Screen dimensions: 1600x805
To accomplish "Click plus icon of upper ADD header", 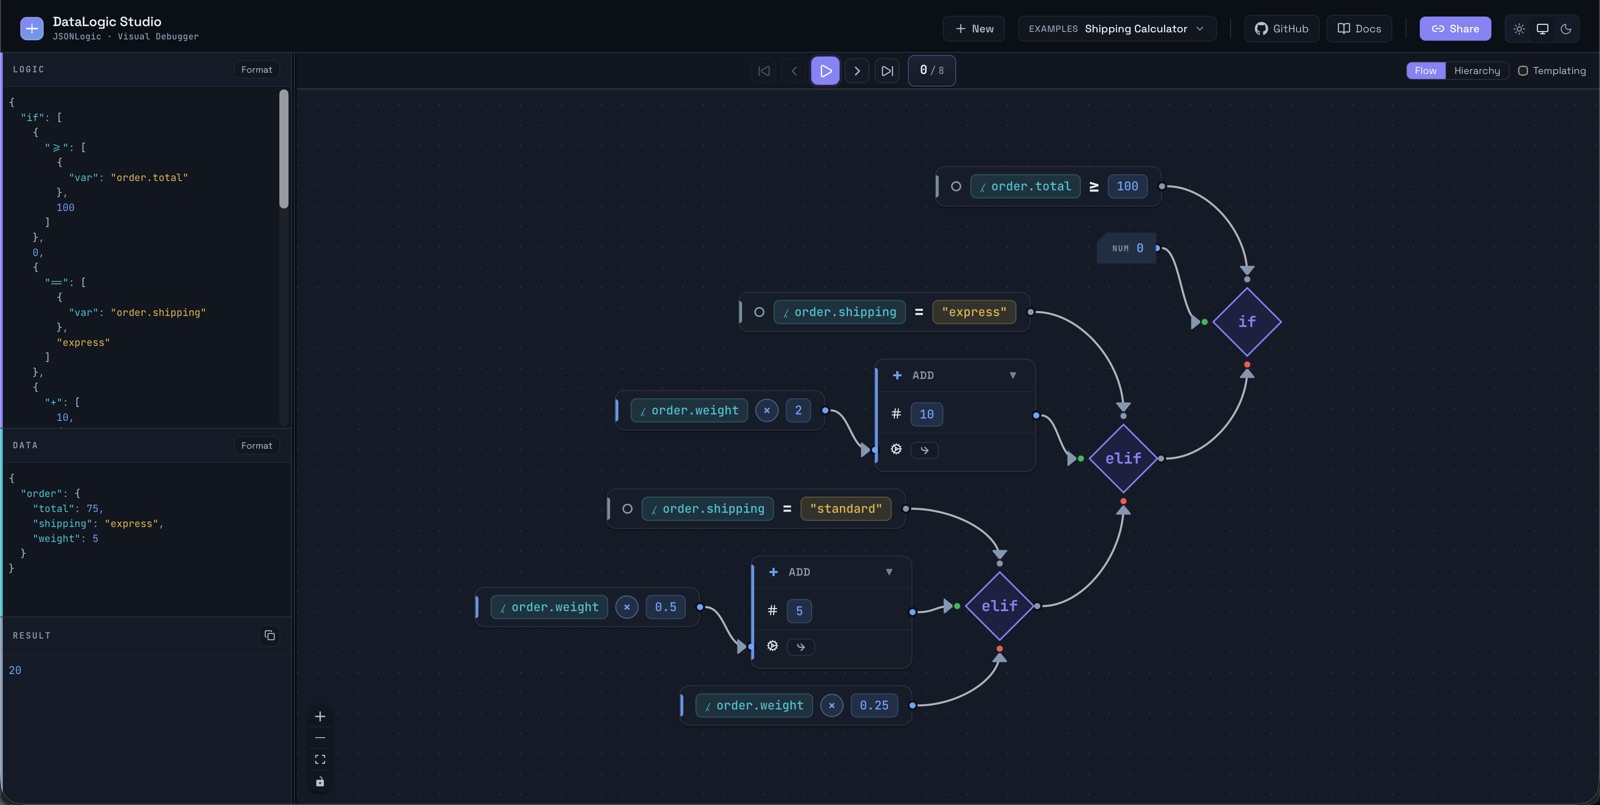I will pos(897,376).
